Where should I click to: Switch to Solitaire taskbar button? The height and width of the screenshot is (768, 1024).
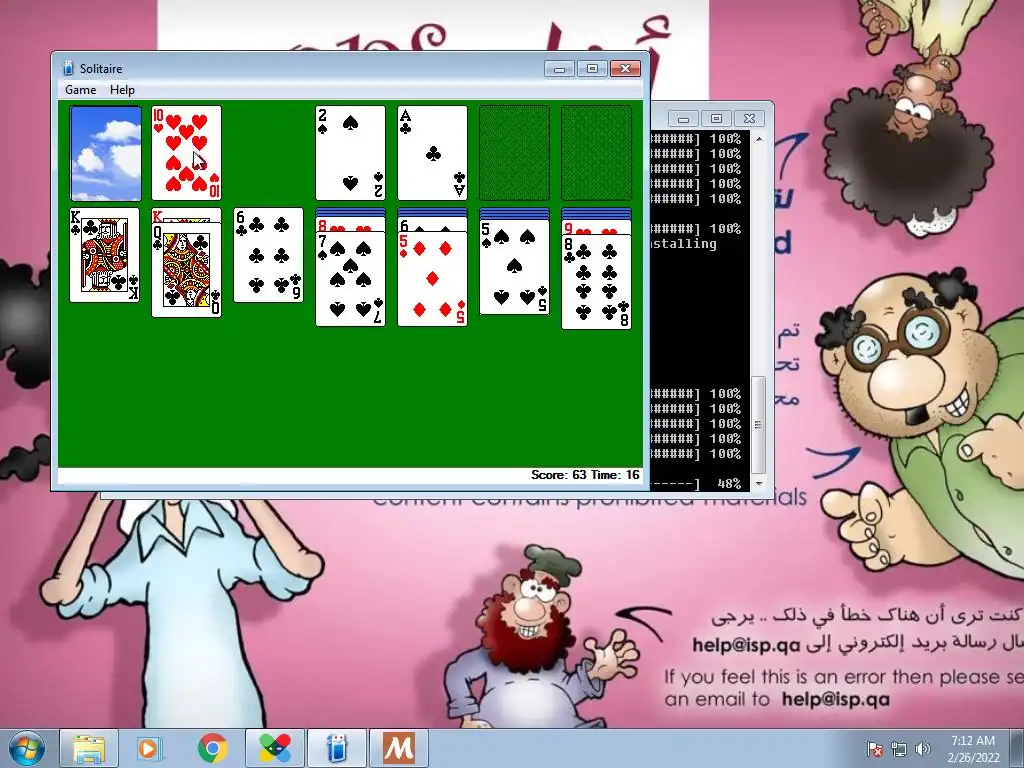(x=337, y=748)
